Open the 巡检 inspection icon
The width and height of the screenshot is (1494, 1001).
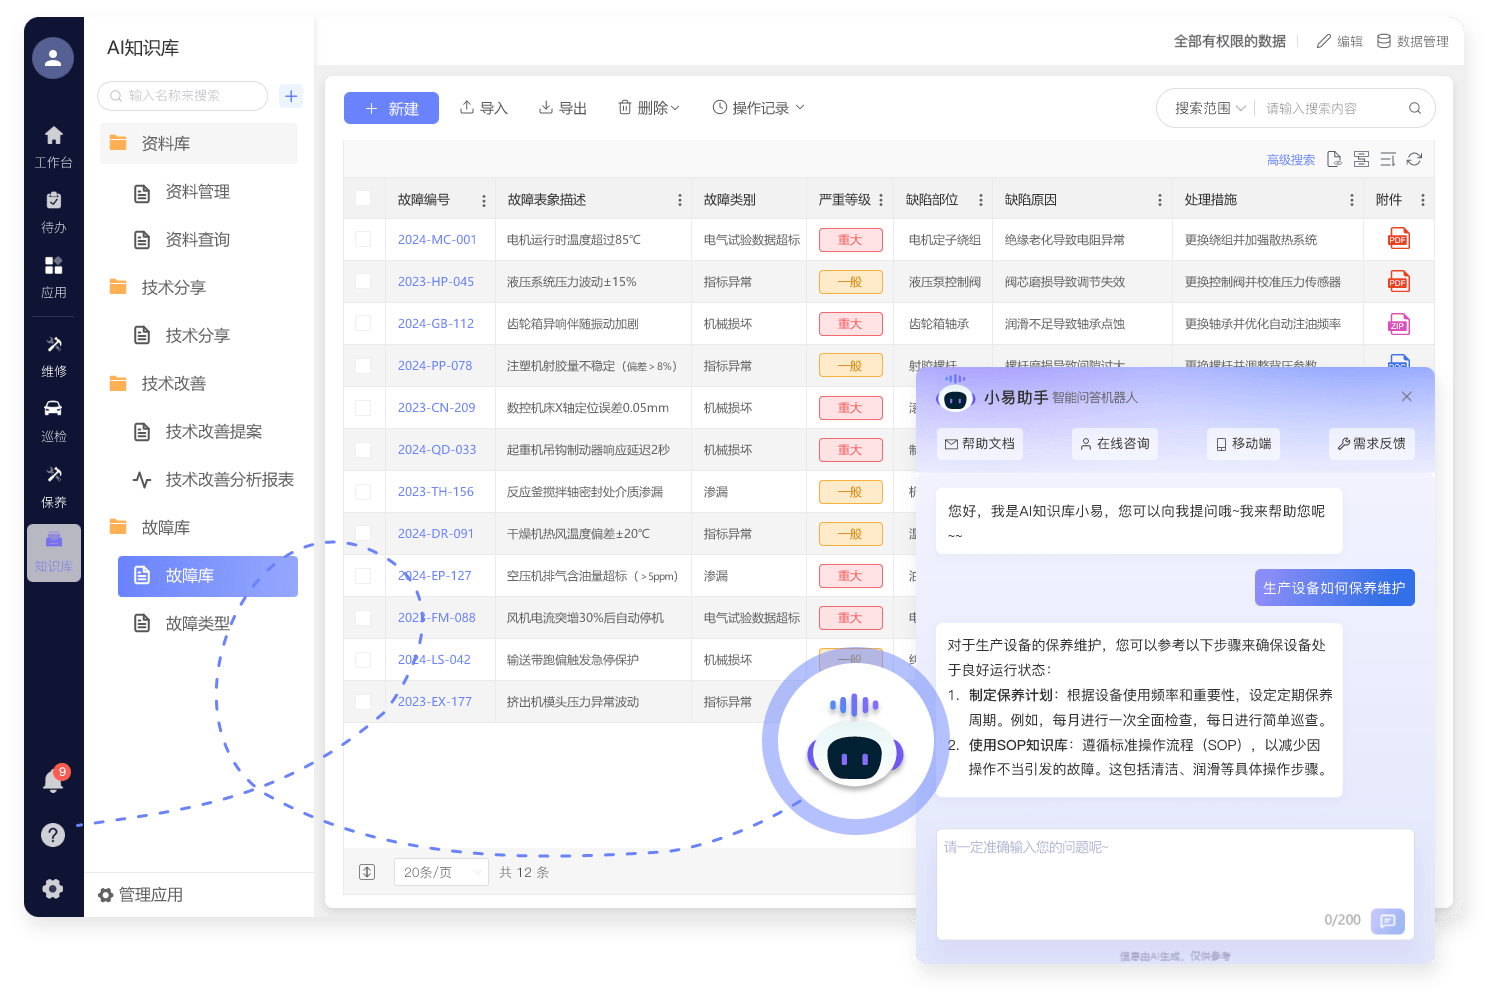[x=54, y=409]
